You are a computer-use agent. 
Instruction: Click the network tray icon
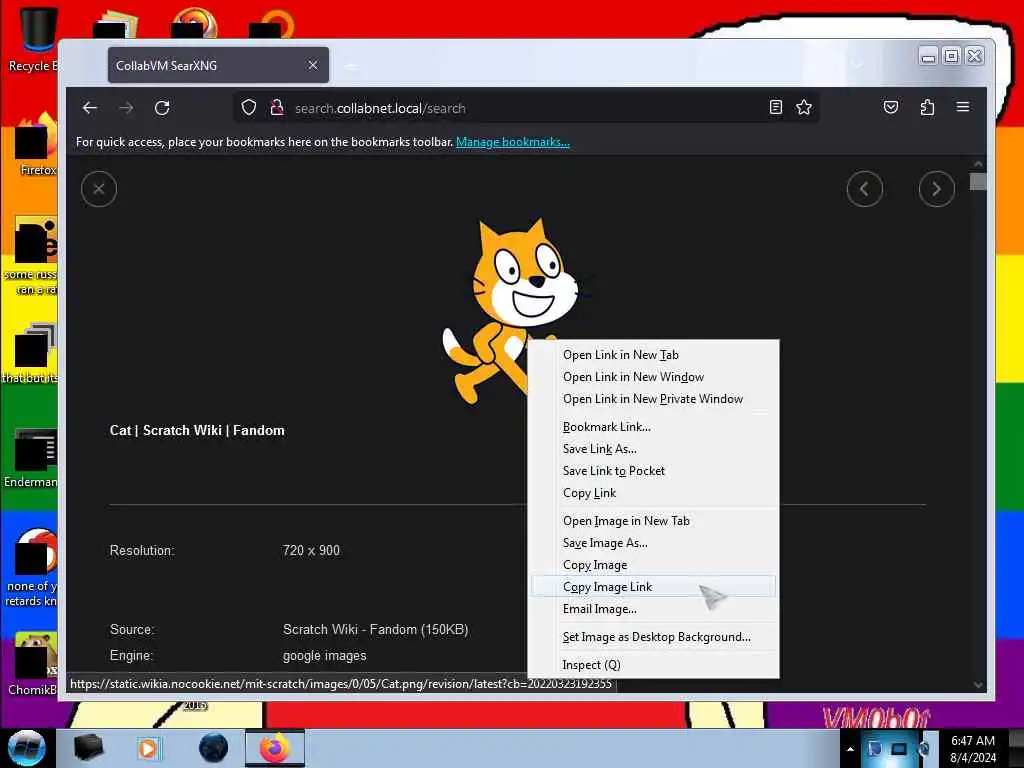(x=899, y=749)
